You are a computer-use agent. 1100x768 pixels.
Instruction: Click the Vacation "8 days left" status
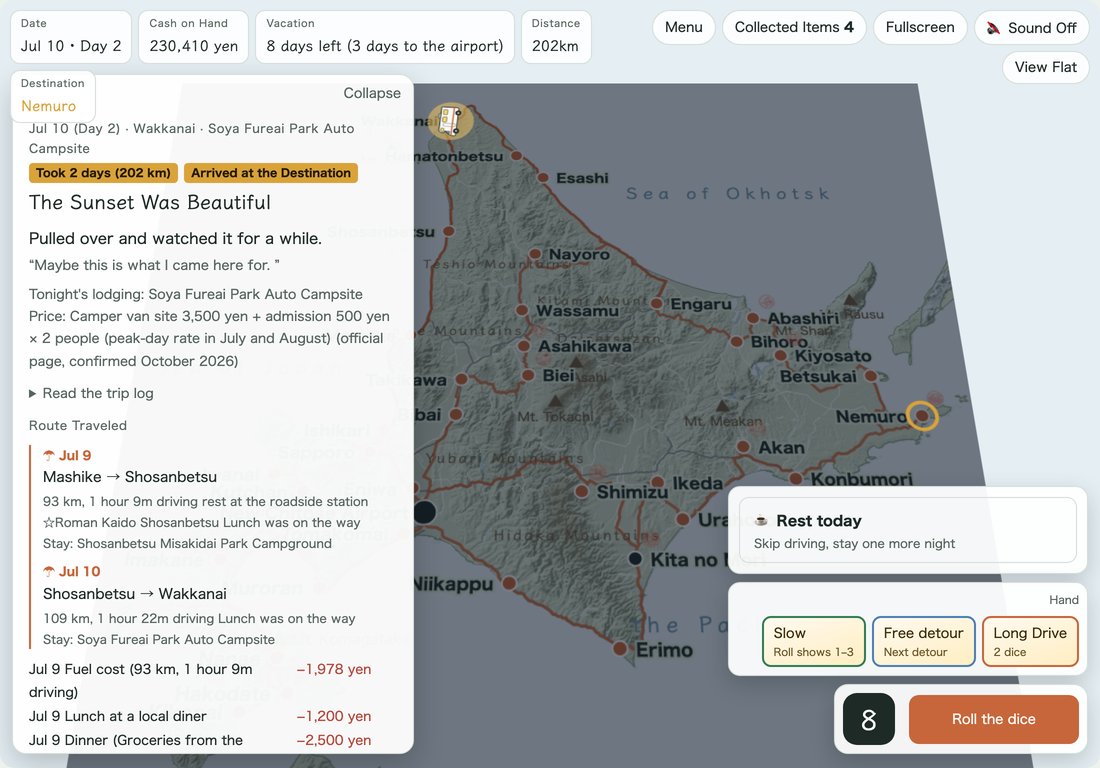(x=384, y=36)
